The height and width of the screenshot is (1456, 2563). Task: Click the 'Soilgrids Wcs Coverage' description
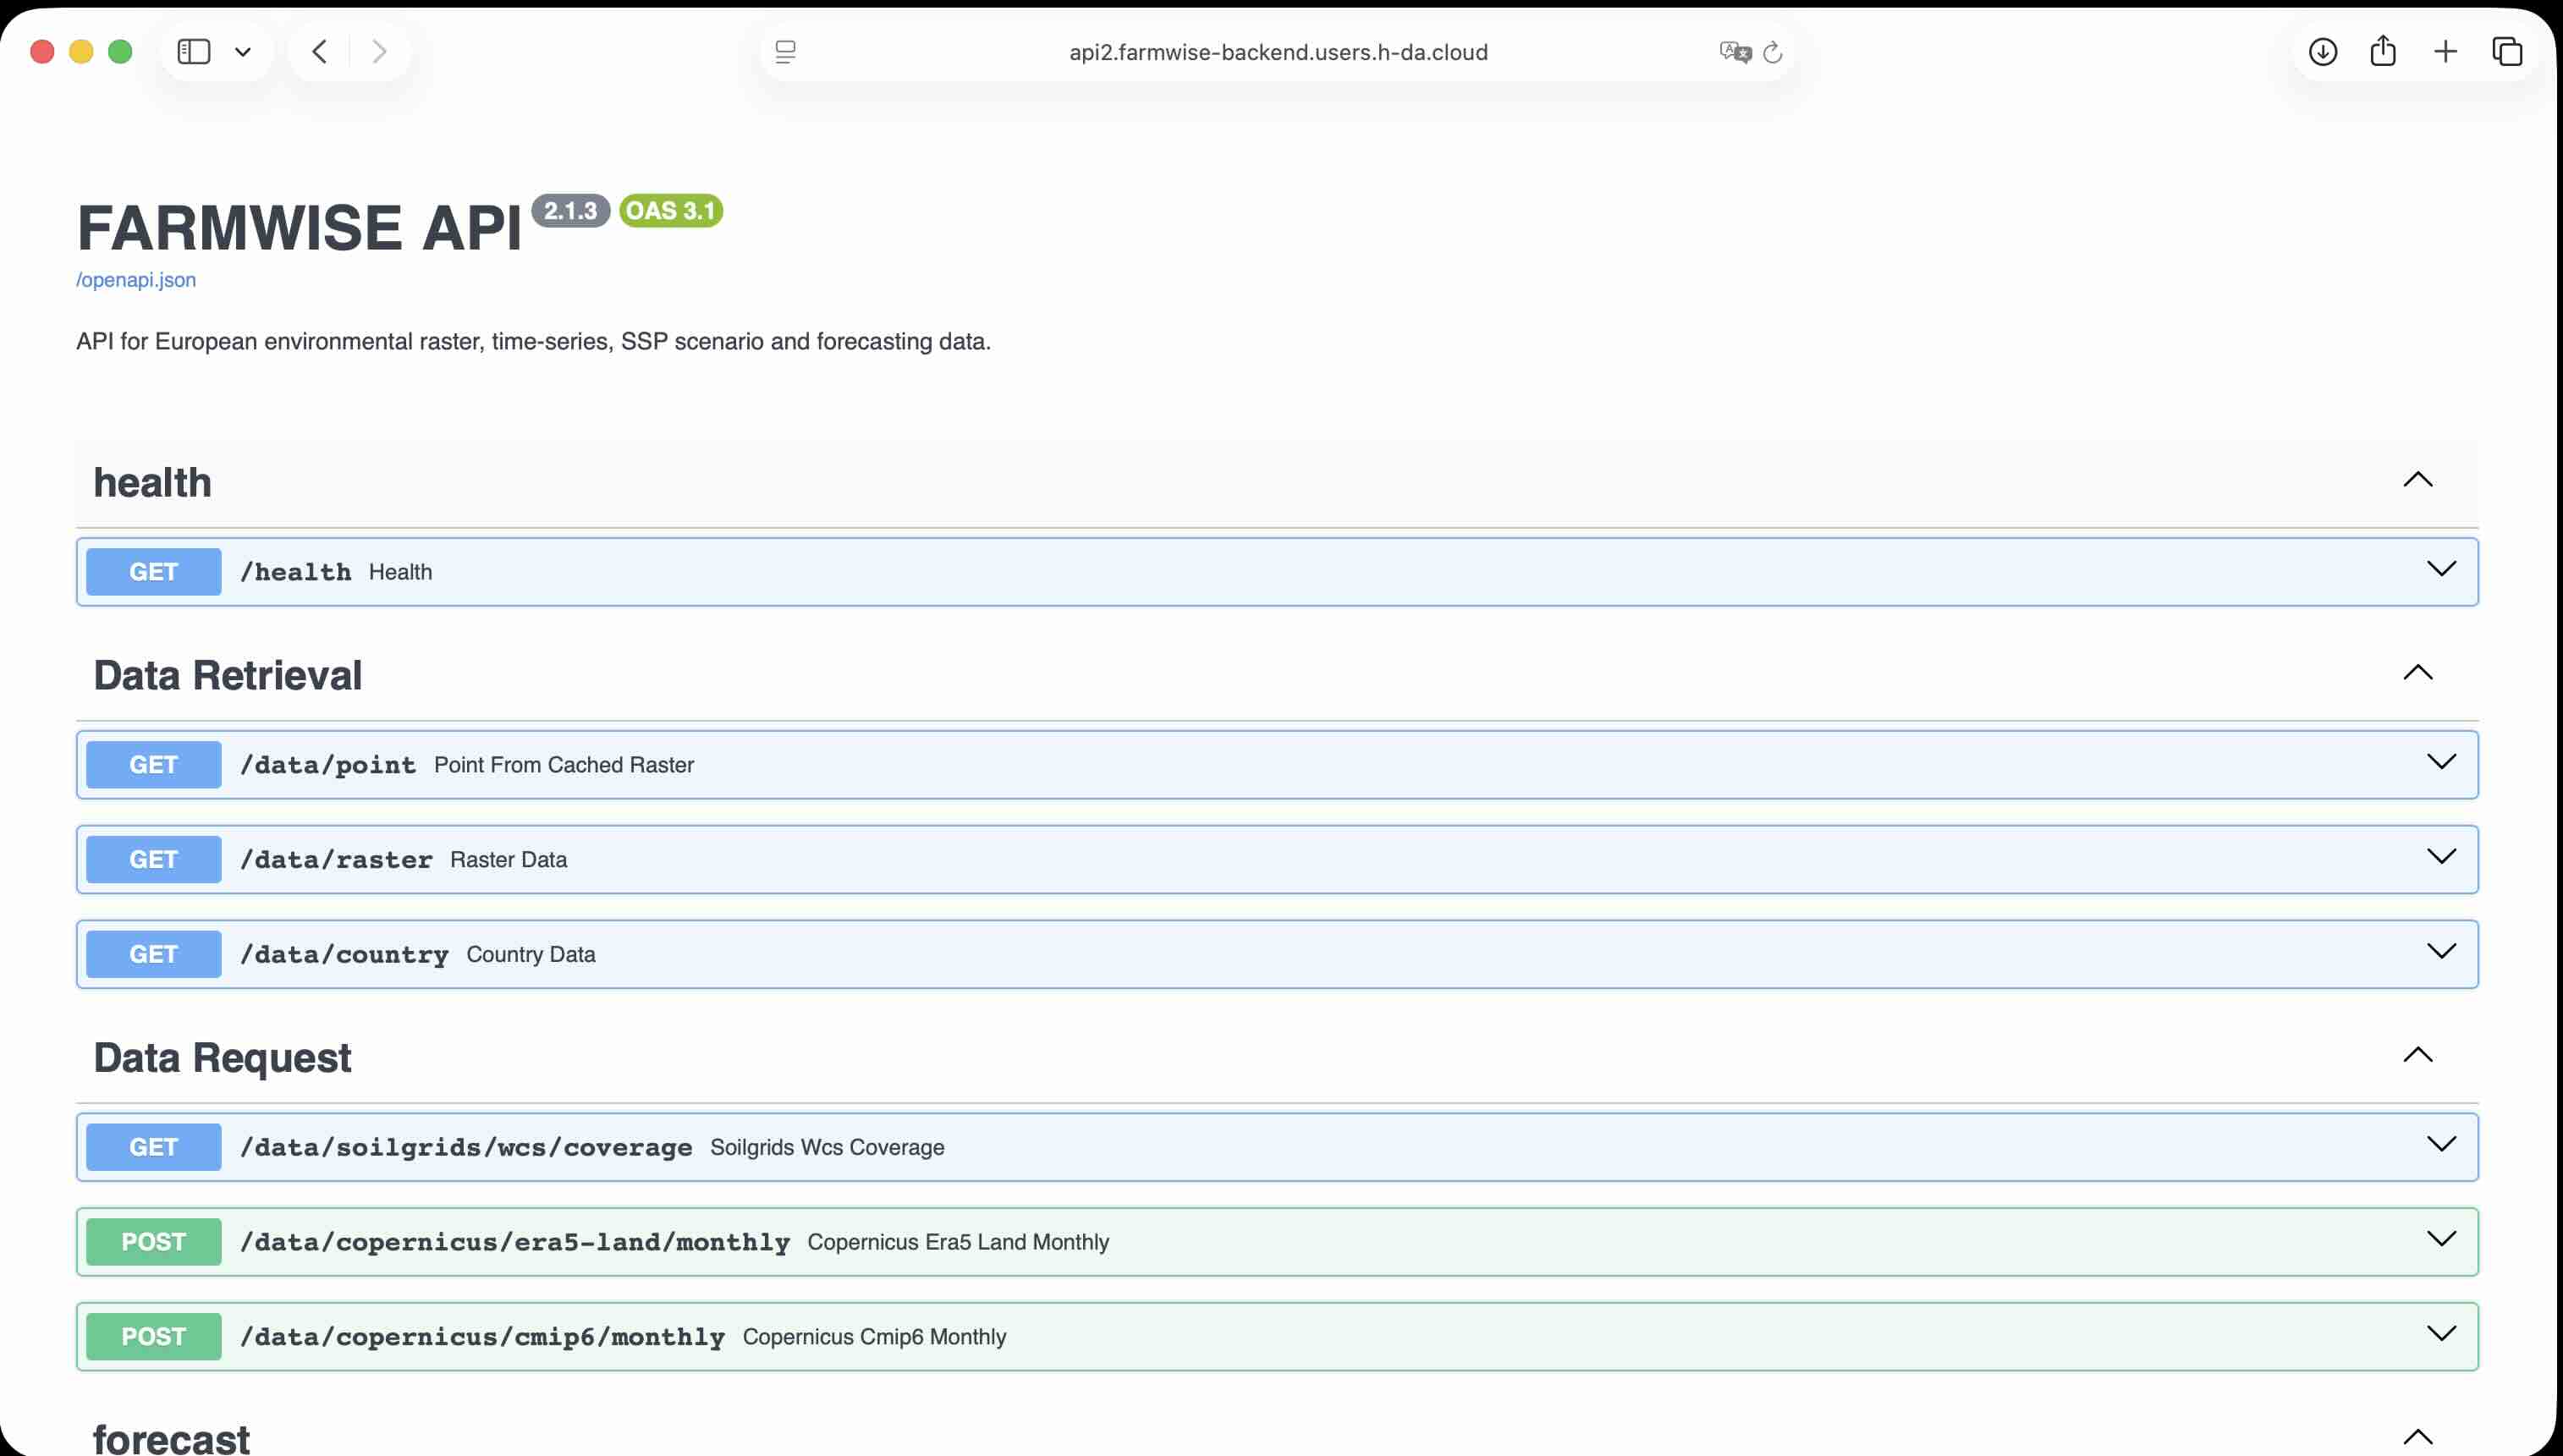(827, 1148)
